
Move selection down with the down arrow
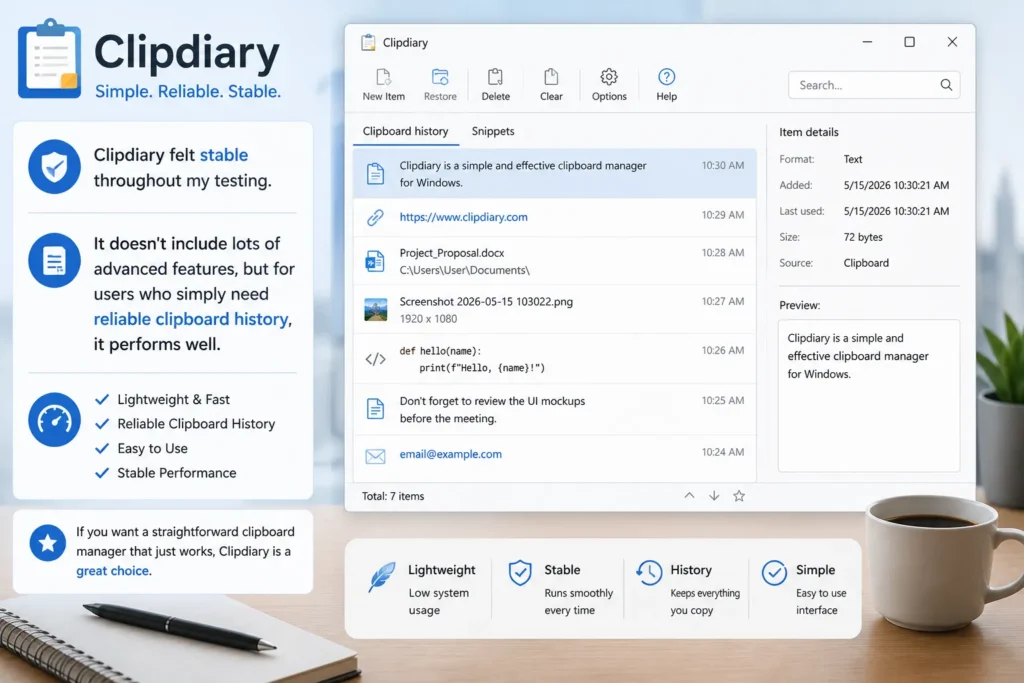click(714, 496)
